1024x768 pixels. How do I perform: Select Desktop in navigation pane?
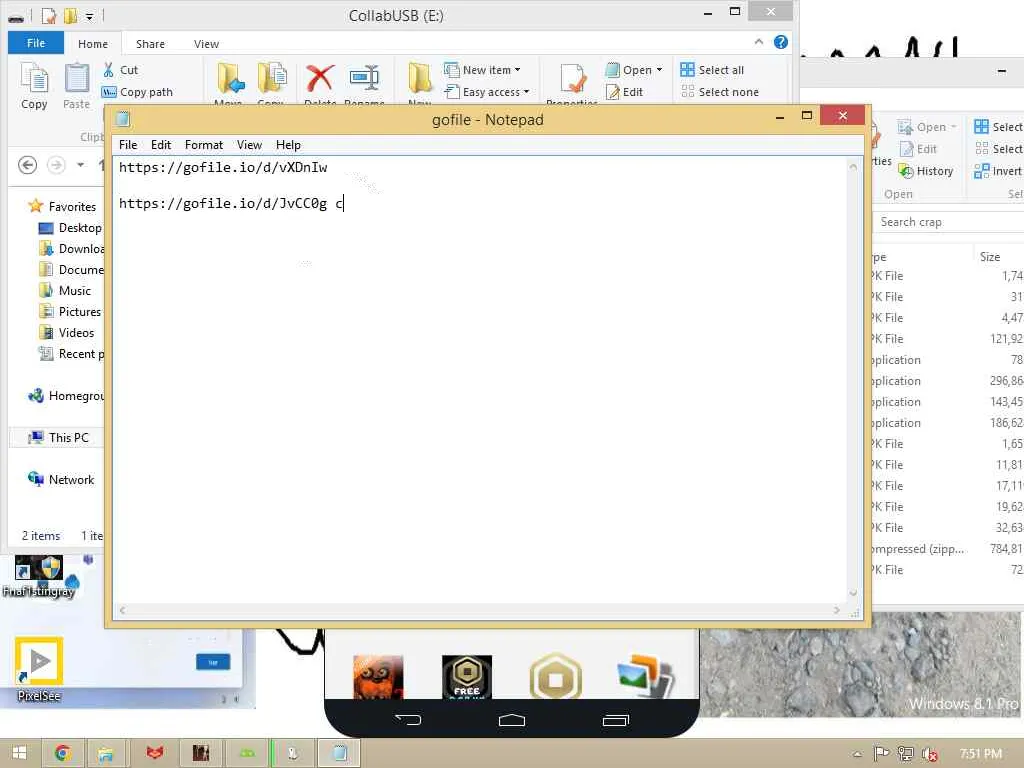(x=71, y=228)
